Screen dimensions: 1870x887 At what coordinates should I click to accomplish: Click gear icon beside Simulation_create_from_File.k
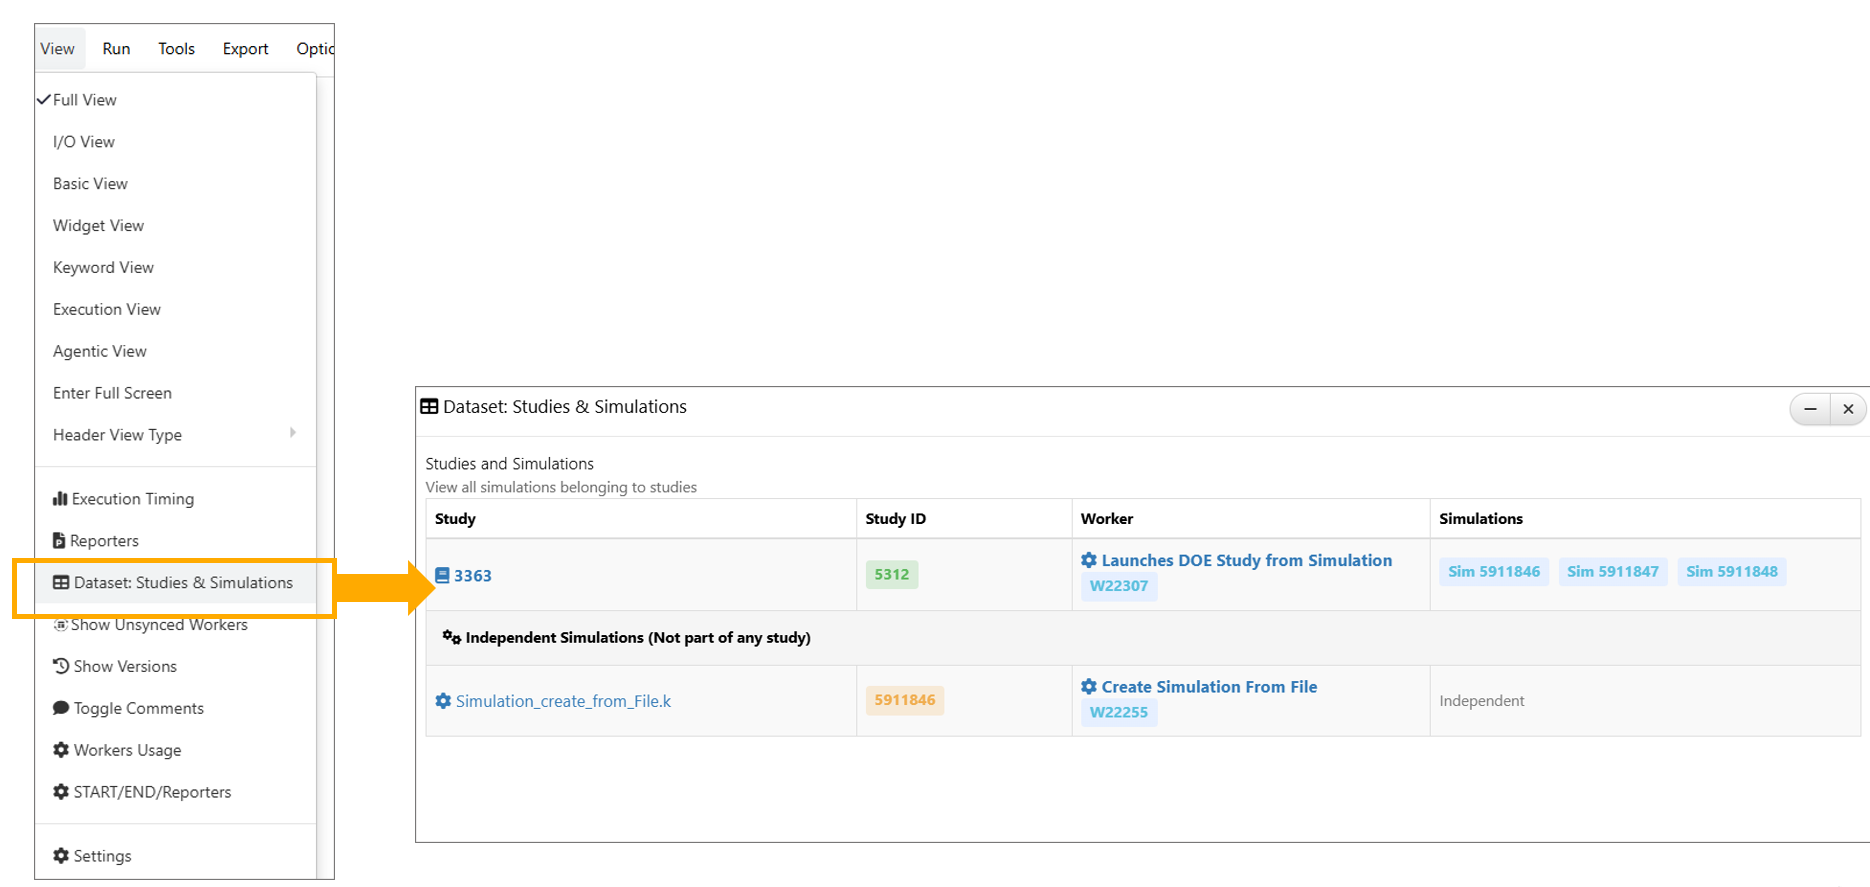click(x=443, y=701)
